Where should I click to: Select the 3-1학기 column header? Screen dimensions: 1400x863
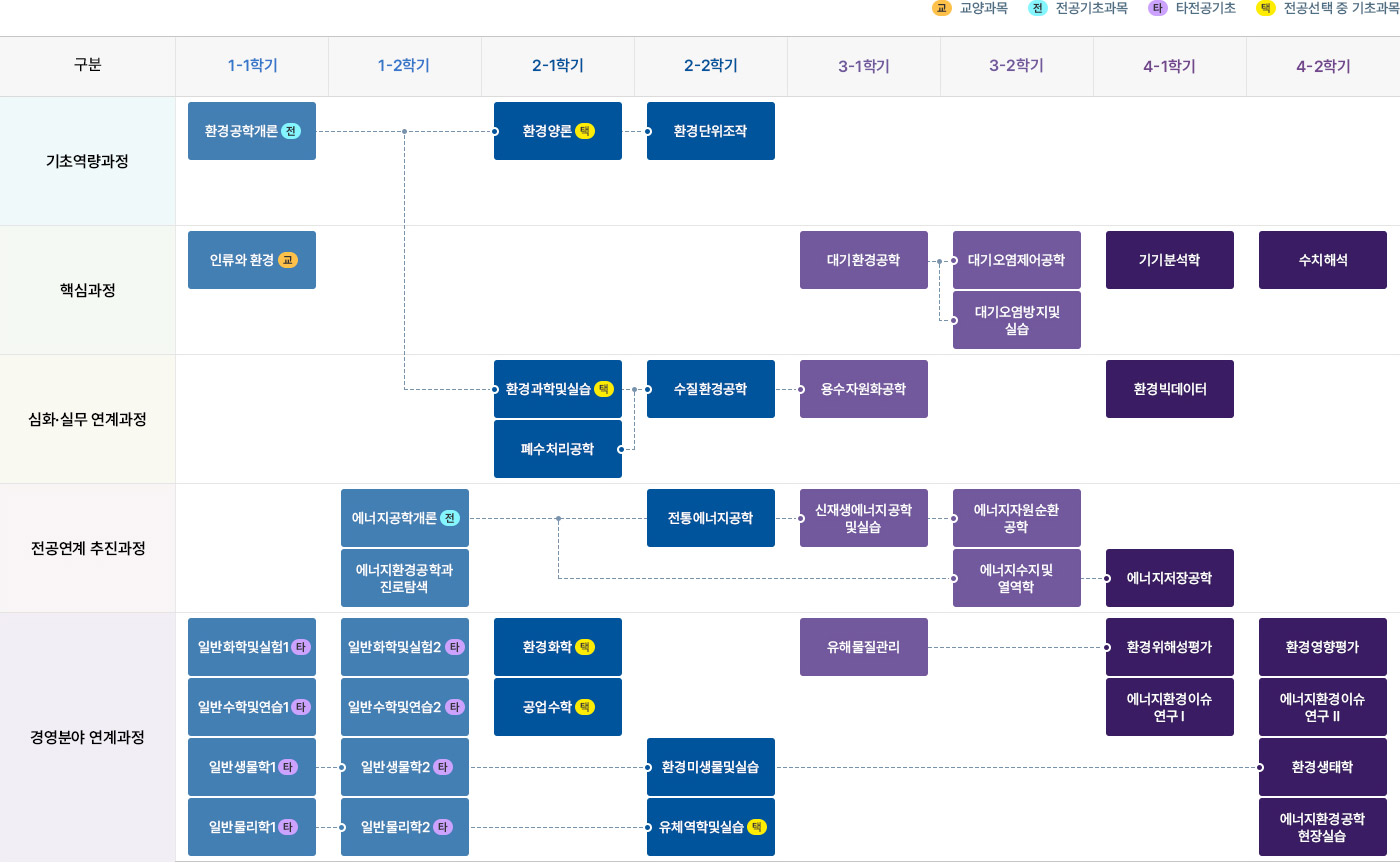click(864, 67)
